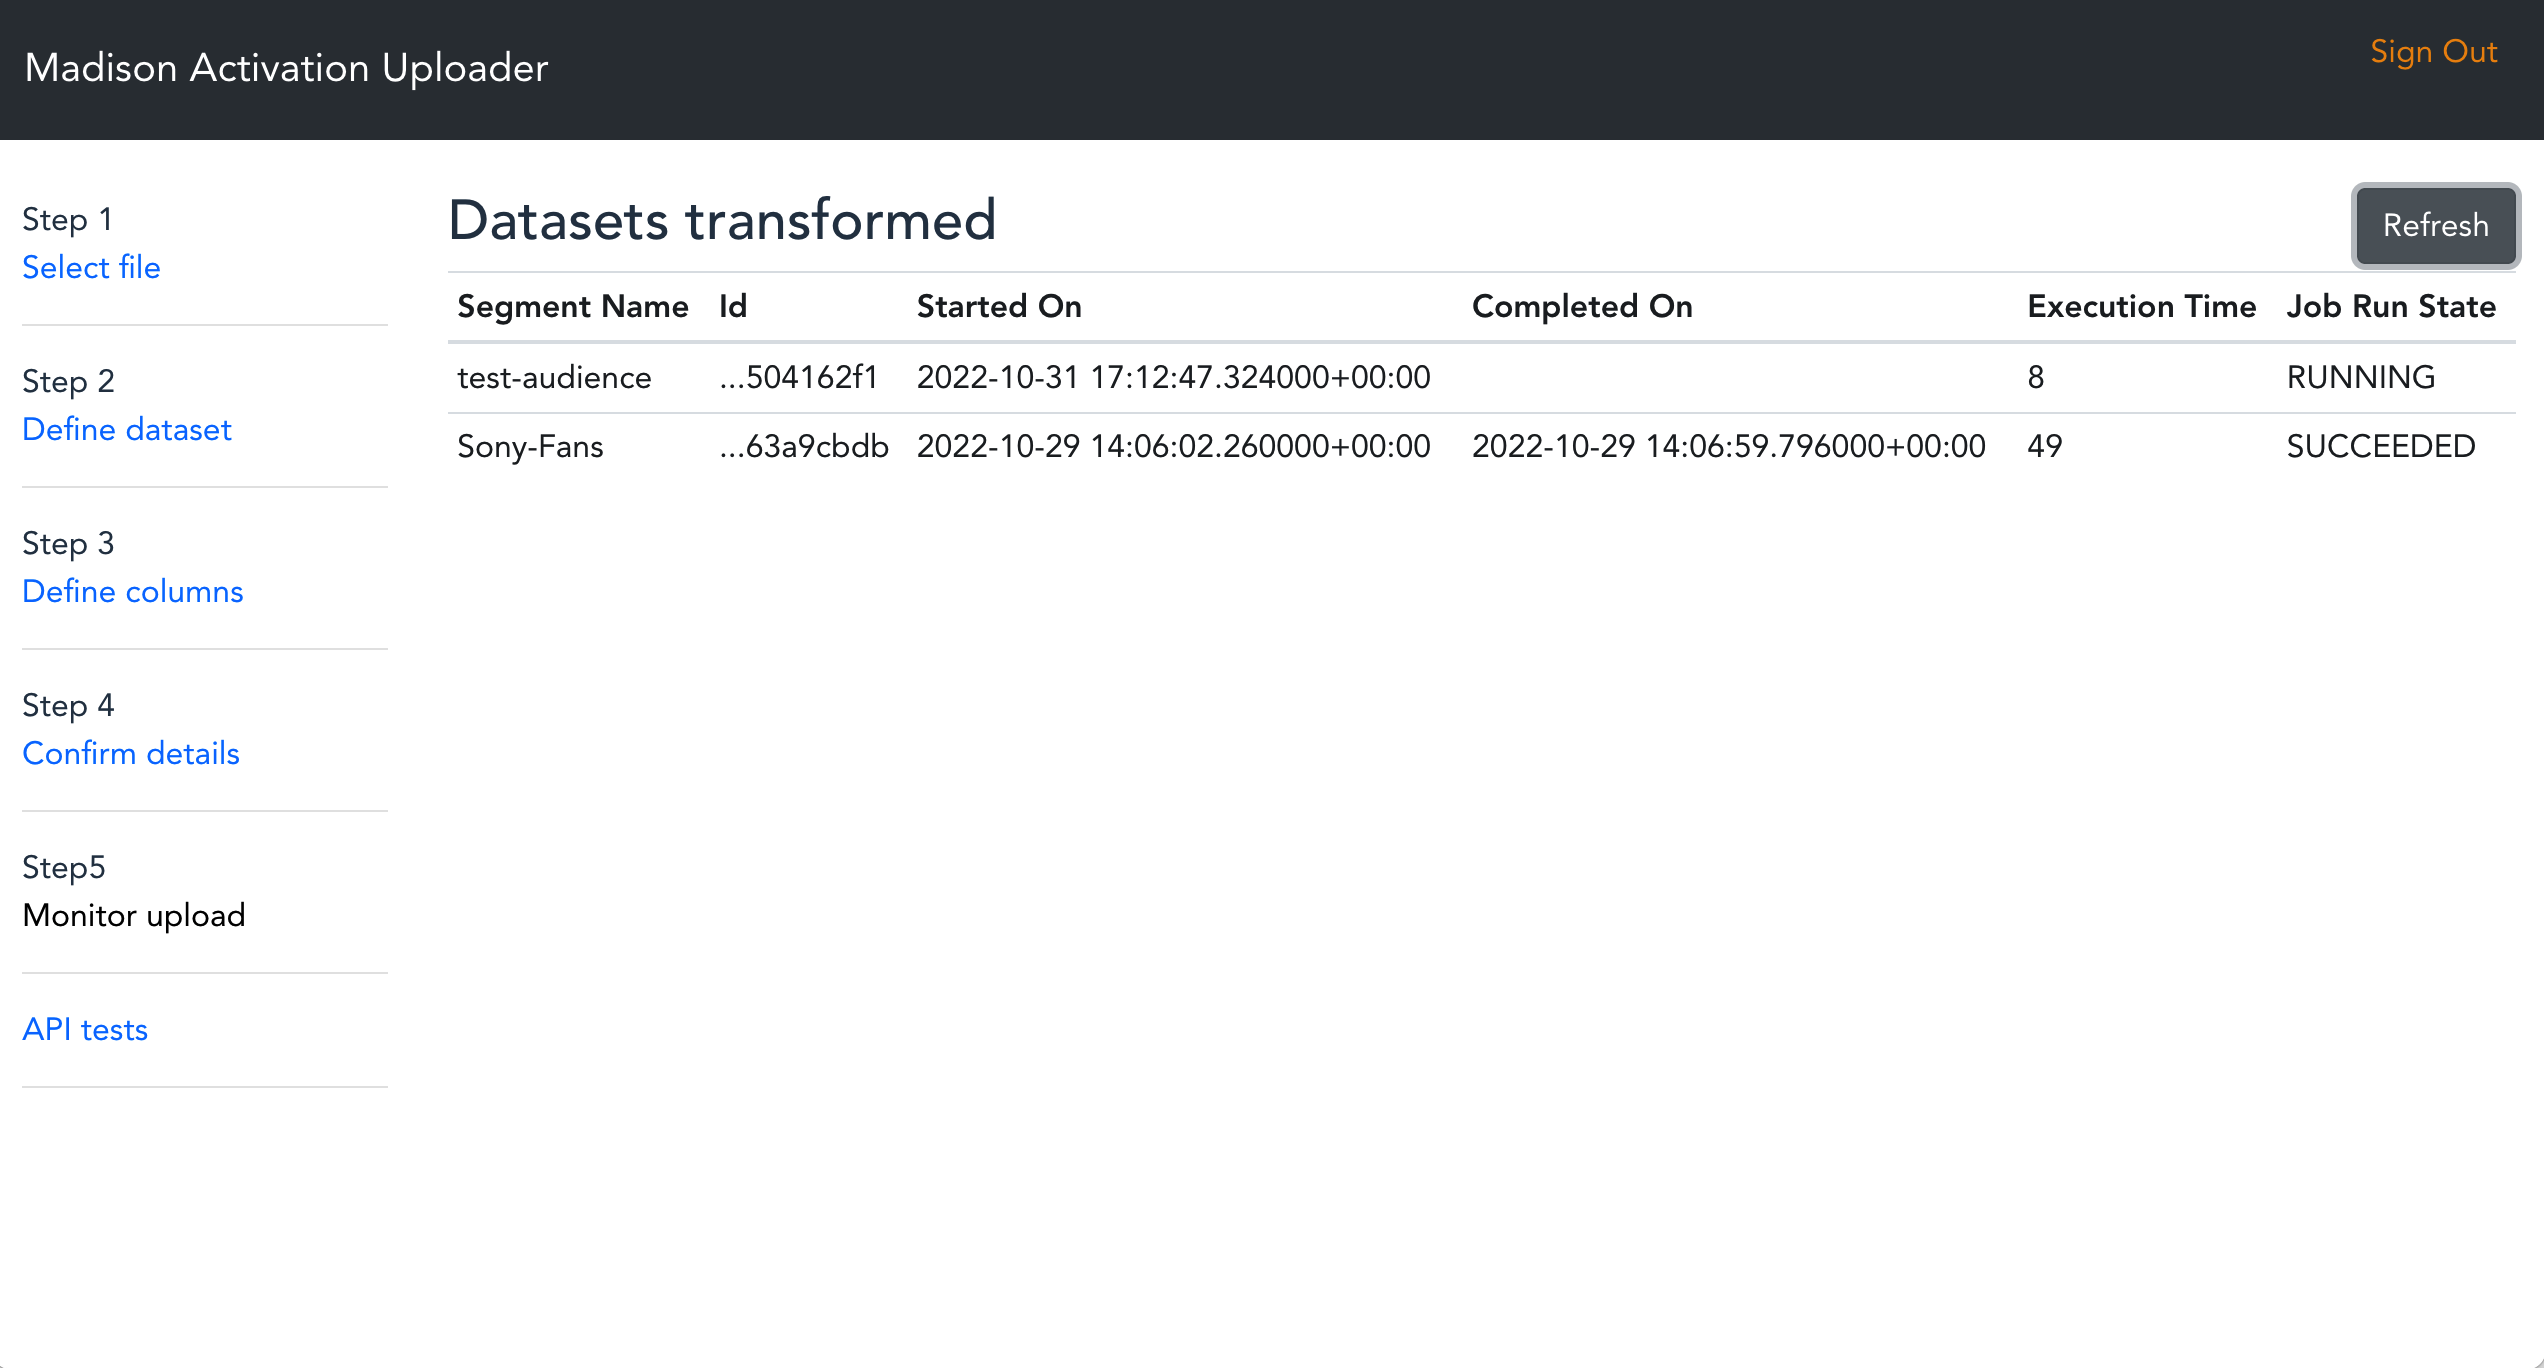The height and width of the screenshot is (1368, 2544).
Task: Navigate to Define columns step
Action: pos(133,592)
